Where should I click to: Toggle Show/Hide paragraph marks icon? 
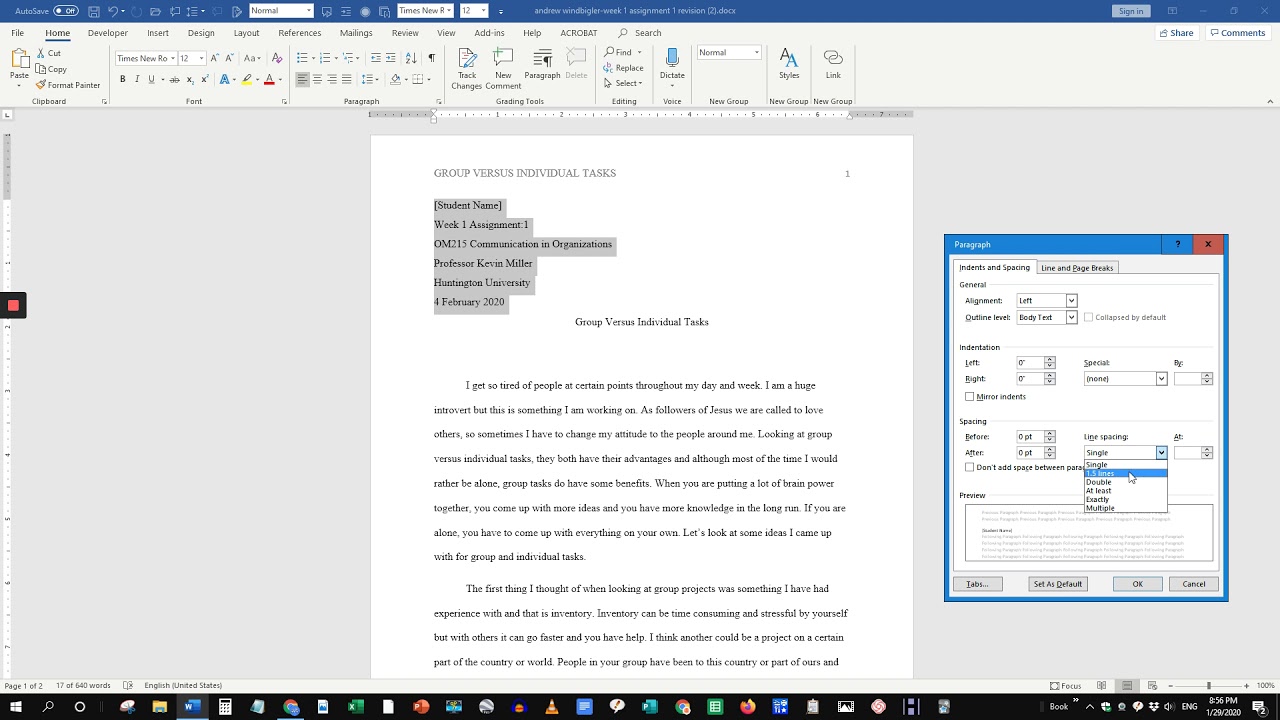[431, 58]
